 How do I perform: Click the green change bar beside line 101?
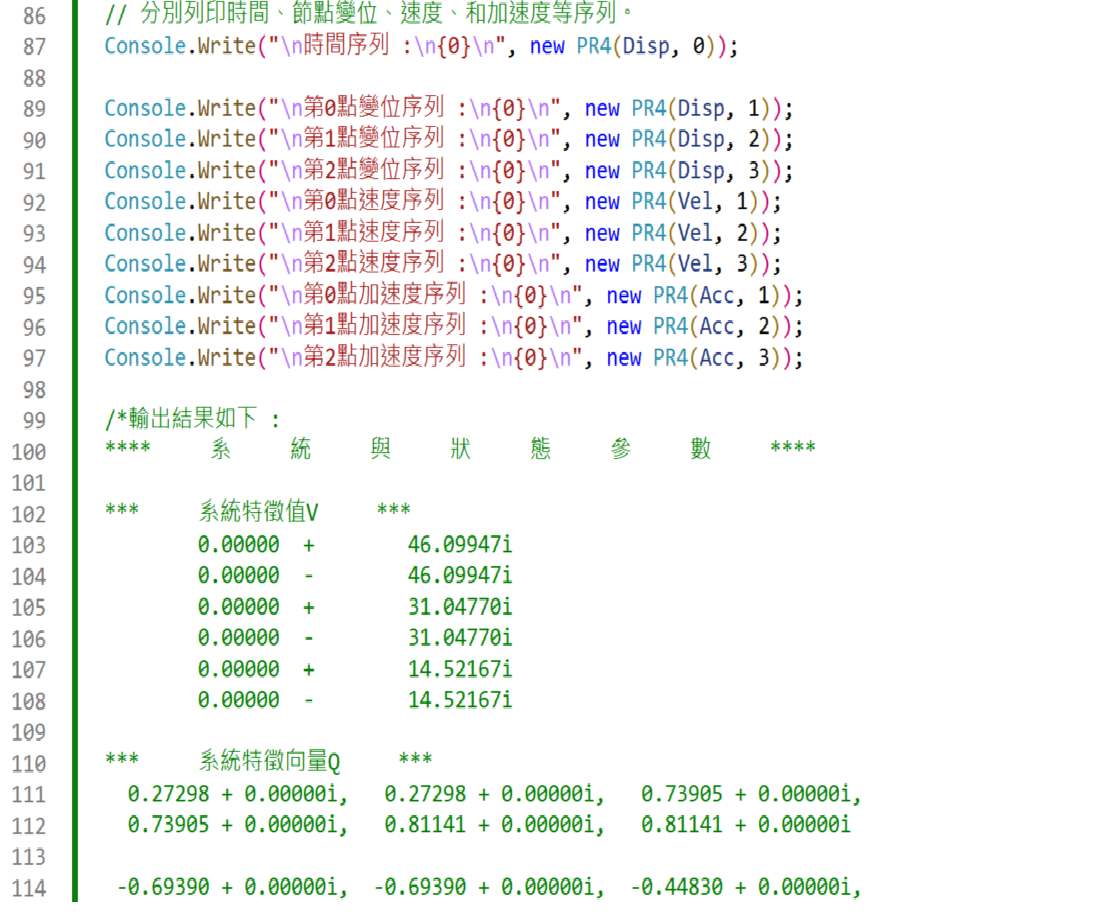pos(75,484)
